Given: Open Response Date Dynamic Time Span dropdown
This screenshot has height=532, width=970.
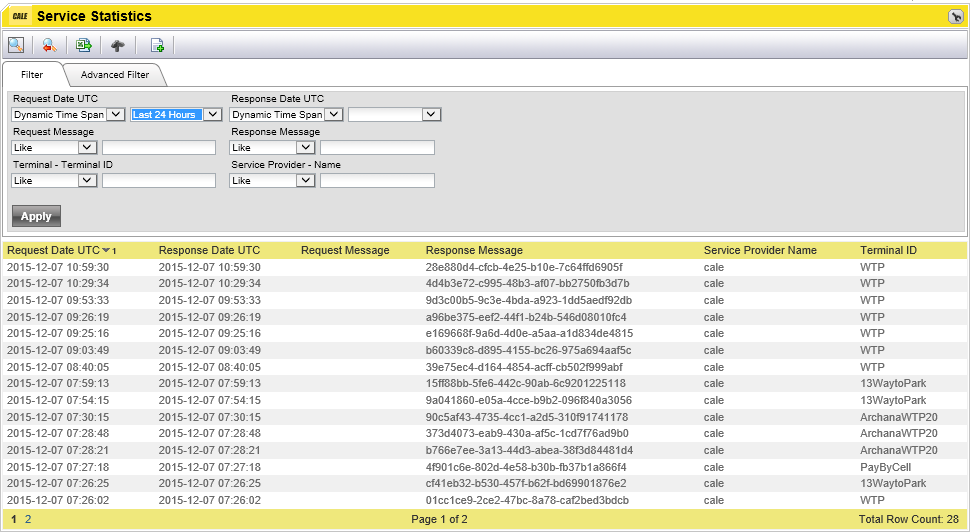Looking at the screenshot, I should [286, 114].
